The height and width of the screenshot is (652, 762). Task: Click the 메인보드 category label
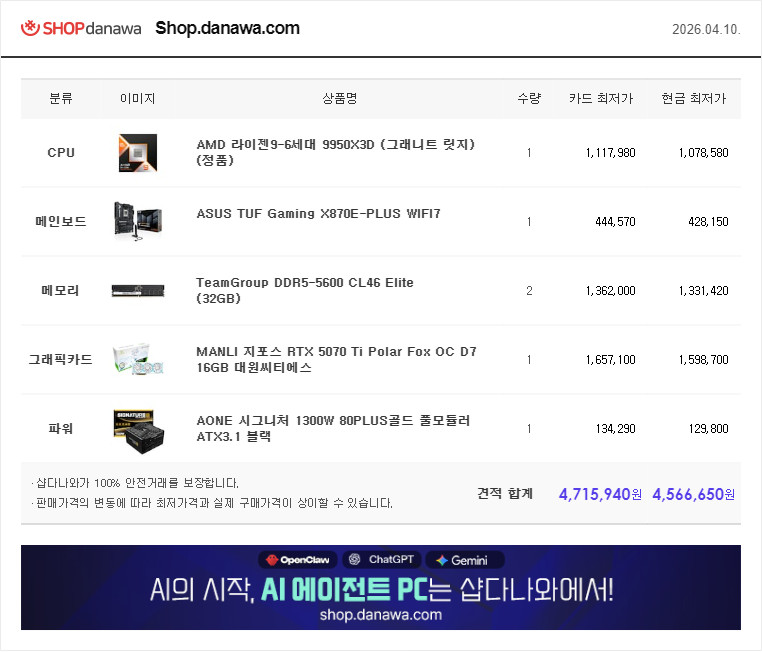click(61, 222)
